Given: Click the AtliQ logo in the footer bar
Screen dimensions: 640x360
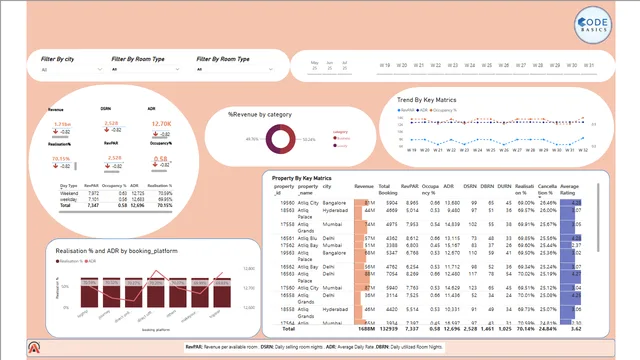Looking at the screenshot, I should coord(34,347).
